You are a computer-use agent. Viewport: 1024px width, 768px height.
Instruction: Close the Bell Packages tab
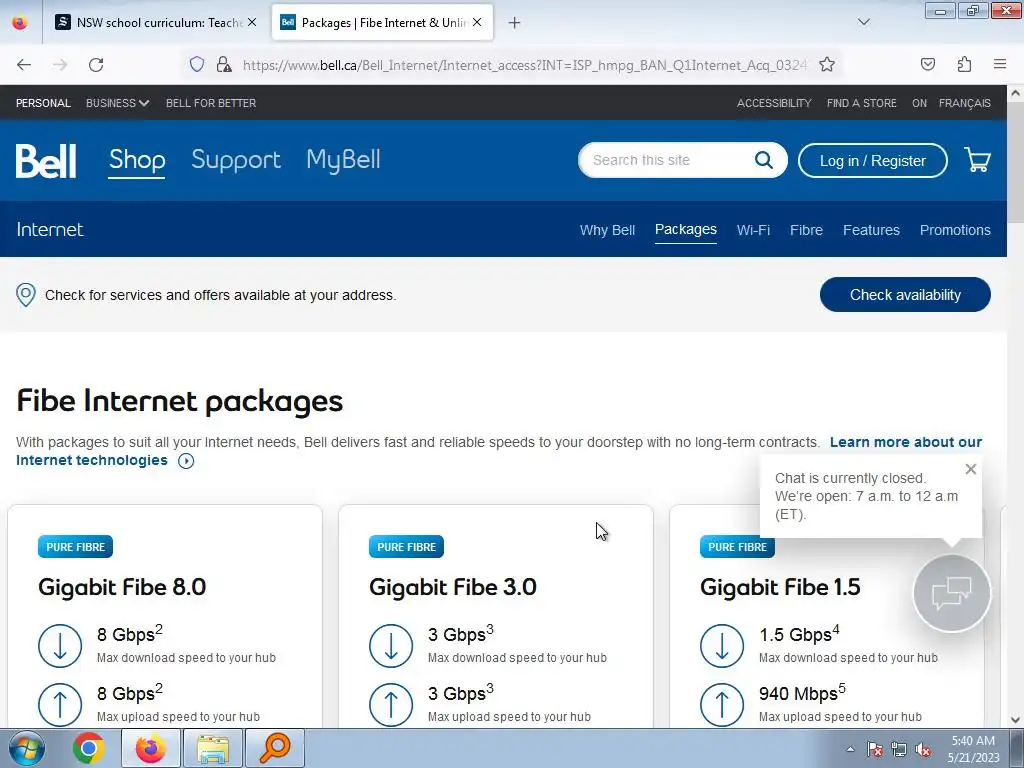tap(477, 22)
